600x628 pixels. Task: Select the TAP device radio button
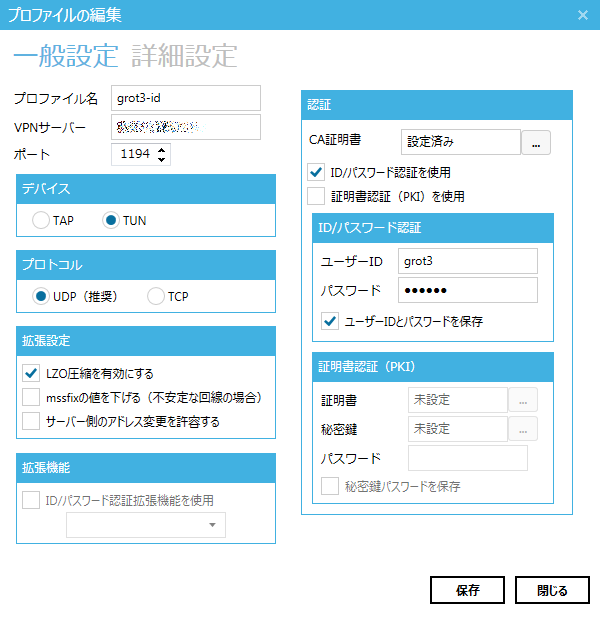(x=41, y=219)
